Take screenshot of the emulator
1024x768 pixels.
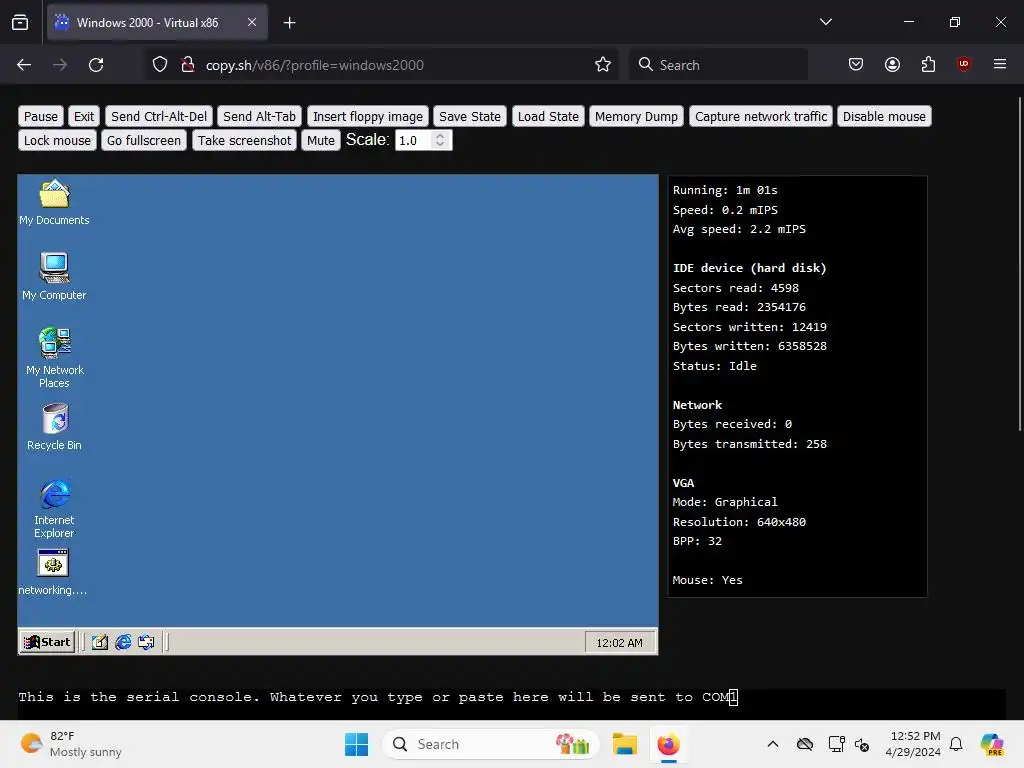pos(244,140)
